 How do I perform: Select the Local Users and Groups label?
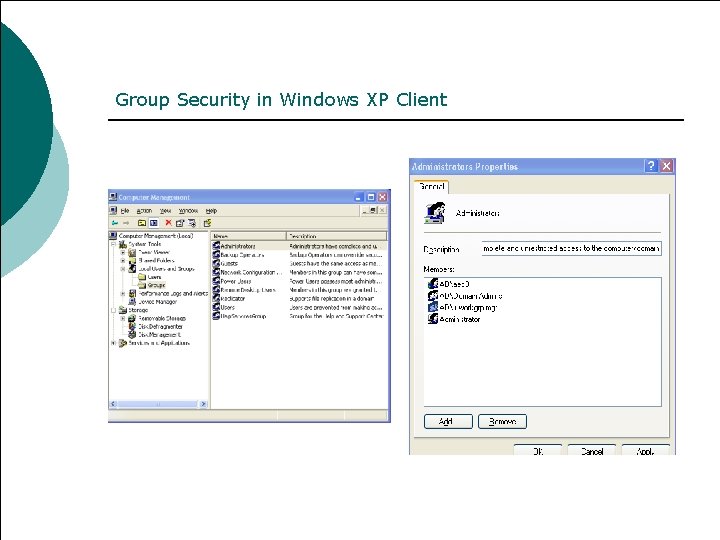click(x=166, y=269)
